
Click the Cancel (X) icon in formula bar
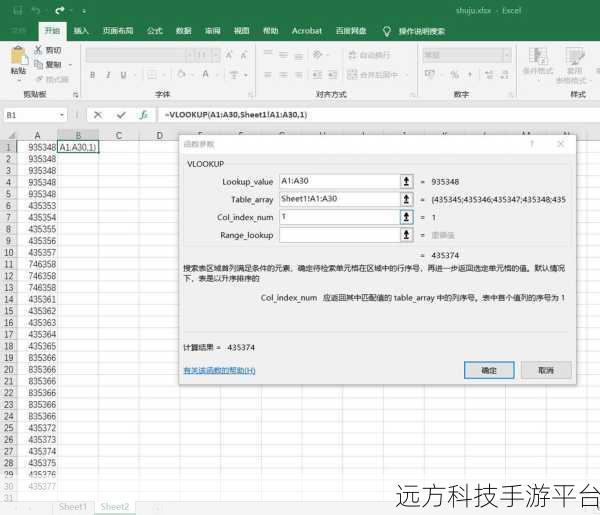click(x=98, y=115)
